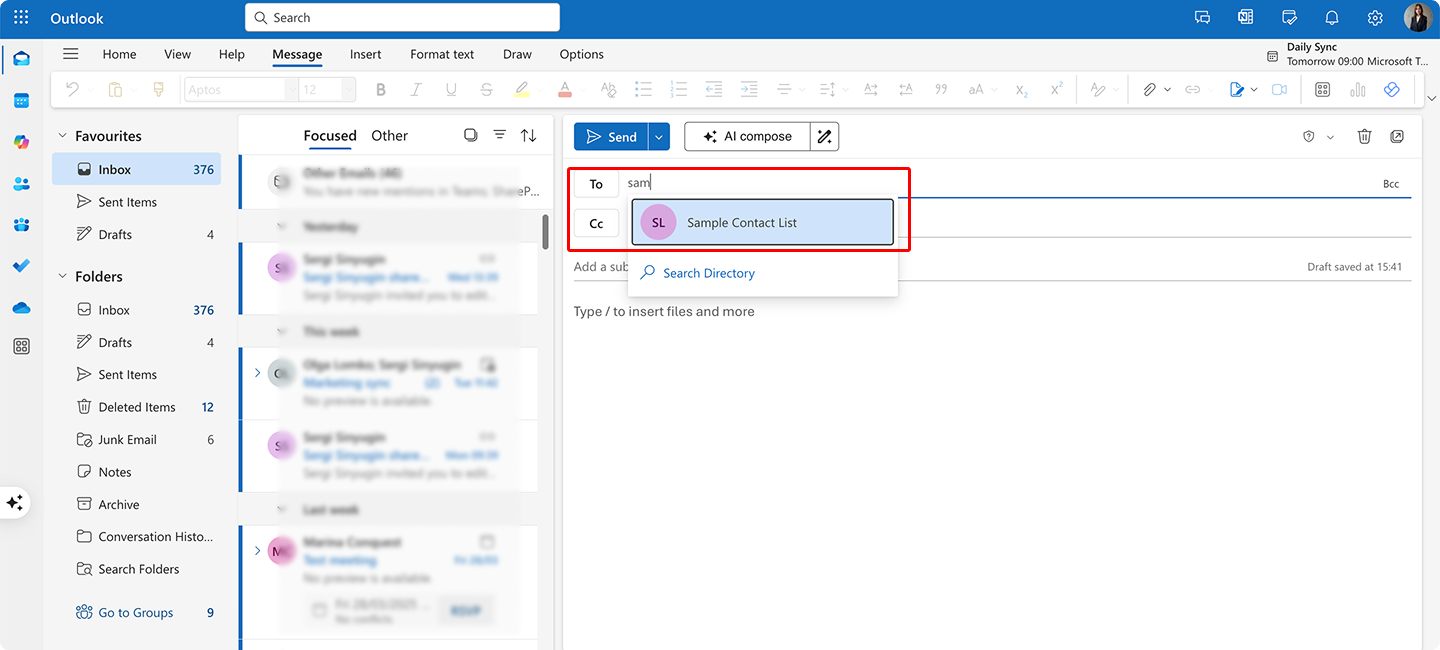Click the AI compose button
This screenshot has height=650, width=1440.
[747, 136]
